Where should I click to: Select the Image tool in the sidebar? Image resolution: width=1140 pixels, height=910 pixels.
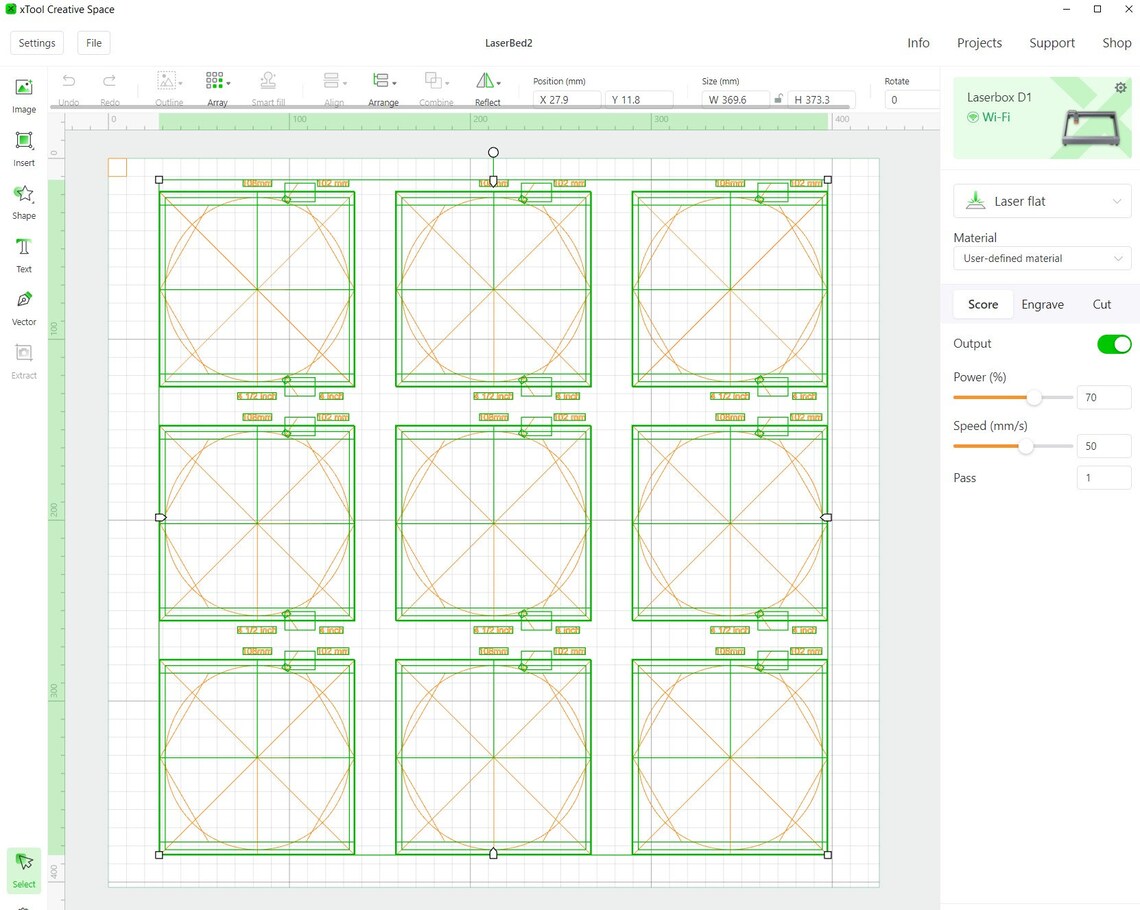[23, 95]
